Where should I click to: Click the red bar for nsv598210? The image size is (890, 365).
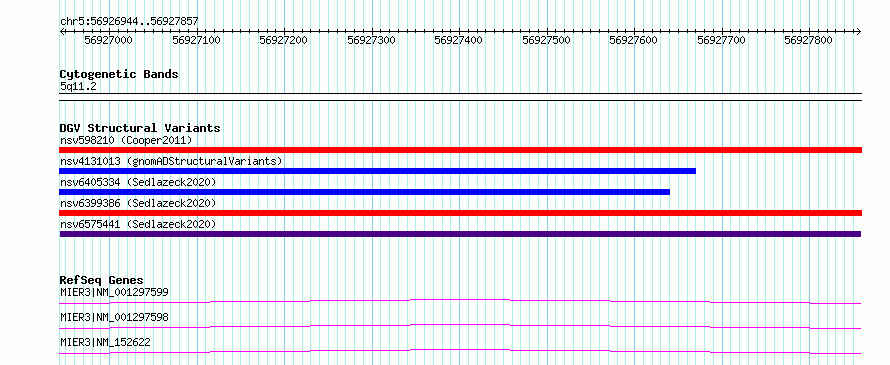[x=461, y=150]
